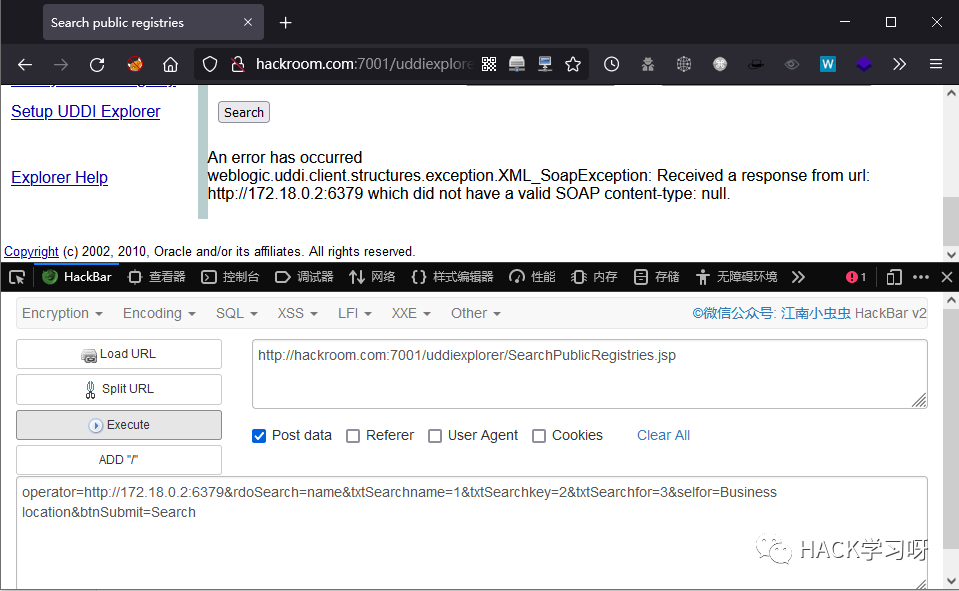Image resolution: width=959 pixels, height=591 pixels.
Task: Open the Other dropdown menu
Action: click(476, 313)
